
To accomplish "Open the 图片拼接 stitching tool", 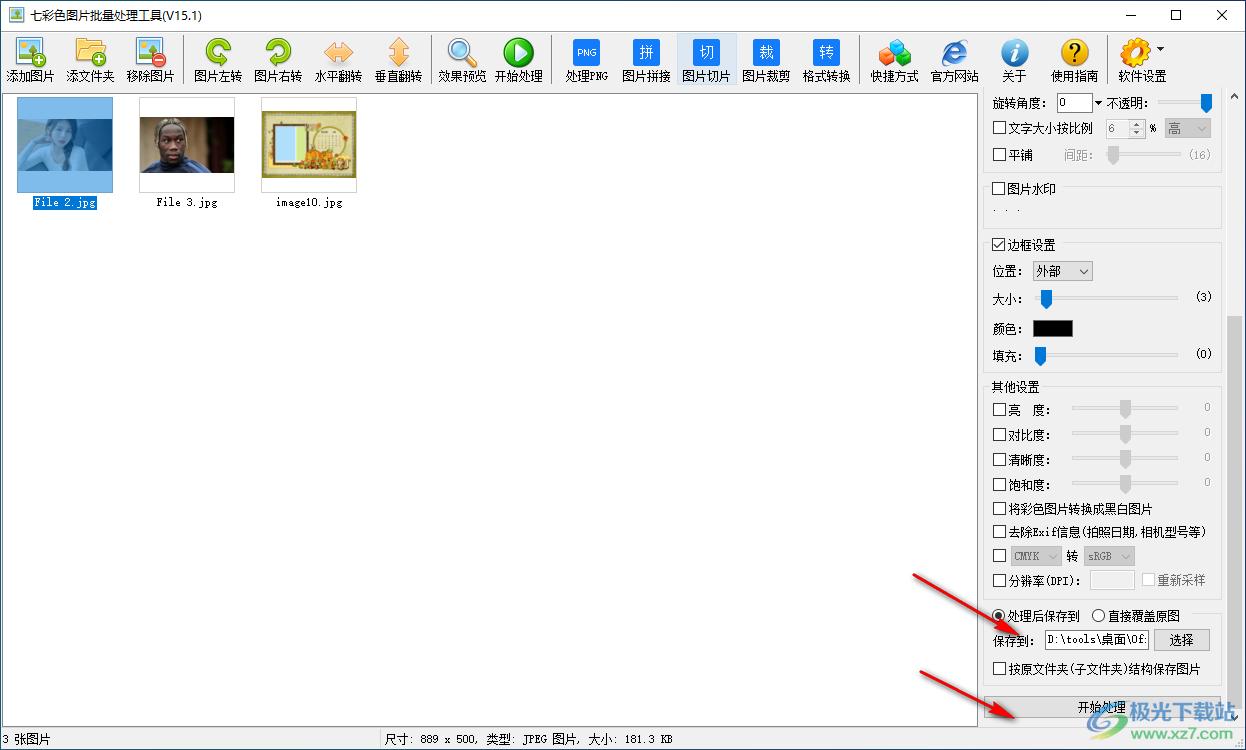I will [646, 54].
